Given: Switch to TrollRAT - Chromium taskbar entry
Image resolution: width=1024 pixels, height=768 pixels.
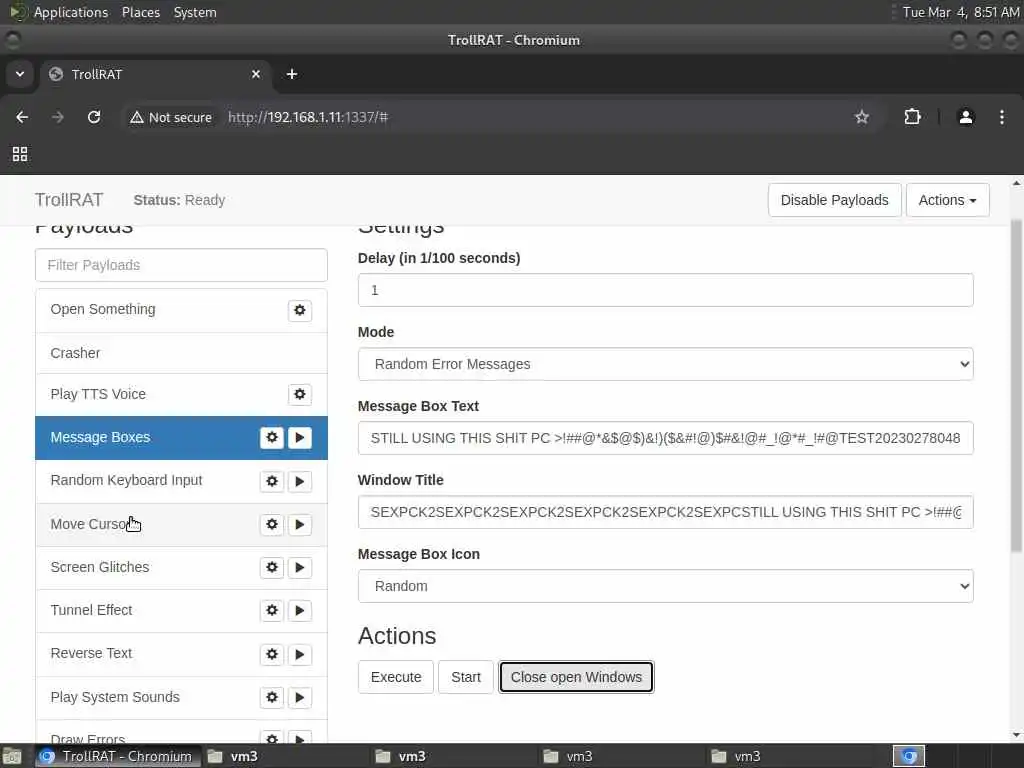Looking at the screenshot, I should (116, 756).
